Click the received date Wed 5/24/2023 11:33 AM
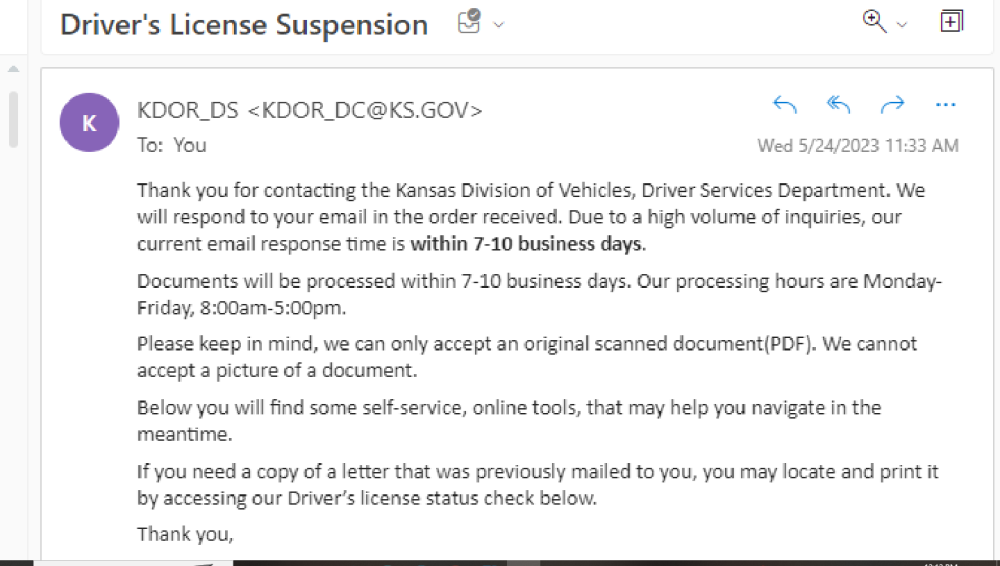Screen dimensions: 1000x566 [858, 146]
